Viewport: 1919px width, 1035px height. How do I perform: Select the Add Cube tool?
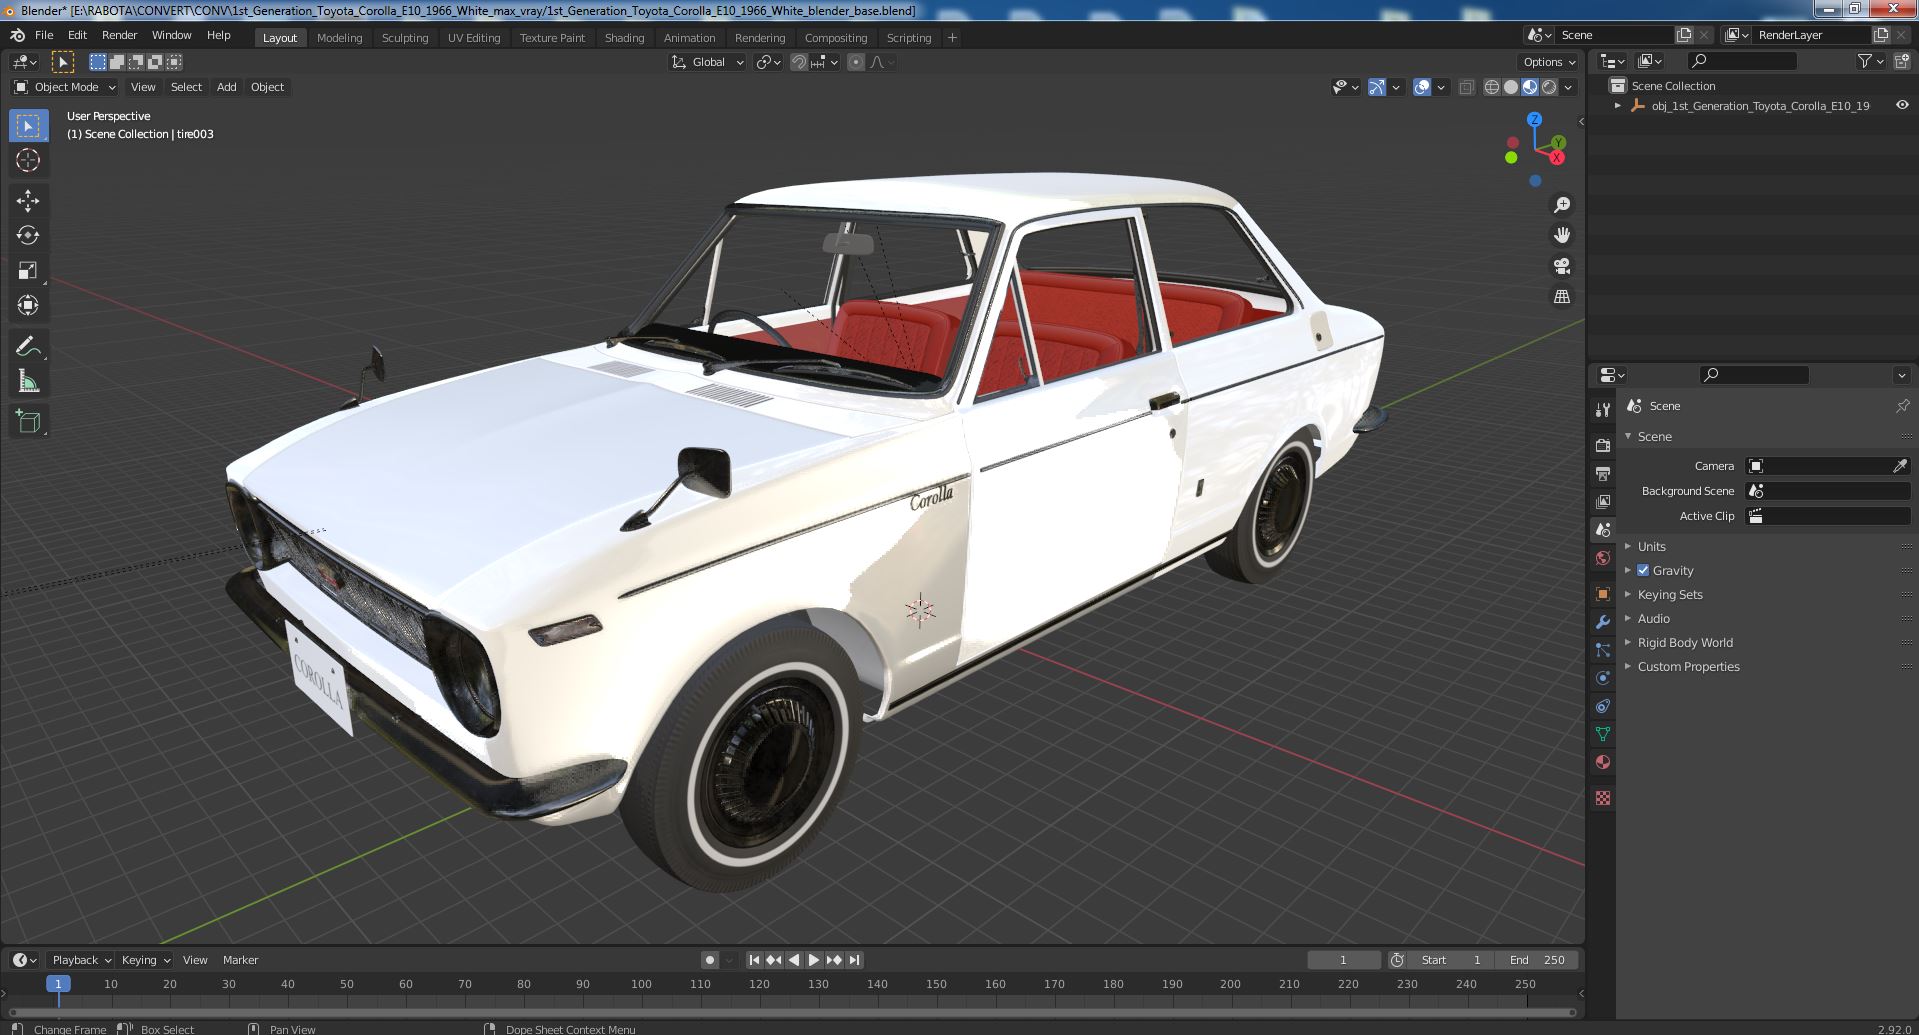28,422
